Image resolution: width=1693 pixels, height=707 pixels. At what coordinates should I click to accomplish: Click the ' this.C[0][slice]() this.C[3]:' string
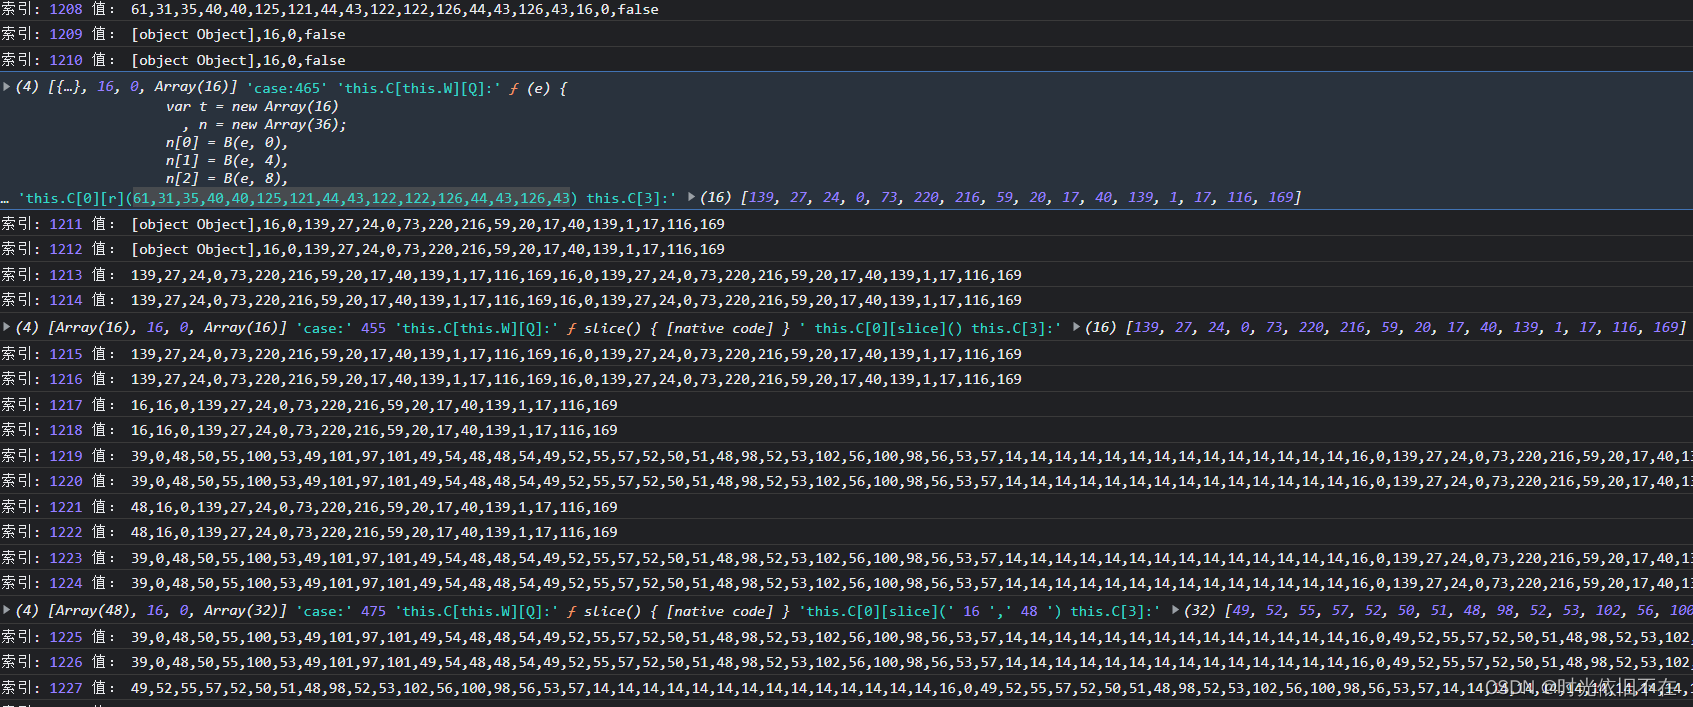coord(930,328)
